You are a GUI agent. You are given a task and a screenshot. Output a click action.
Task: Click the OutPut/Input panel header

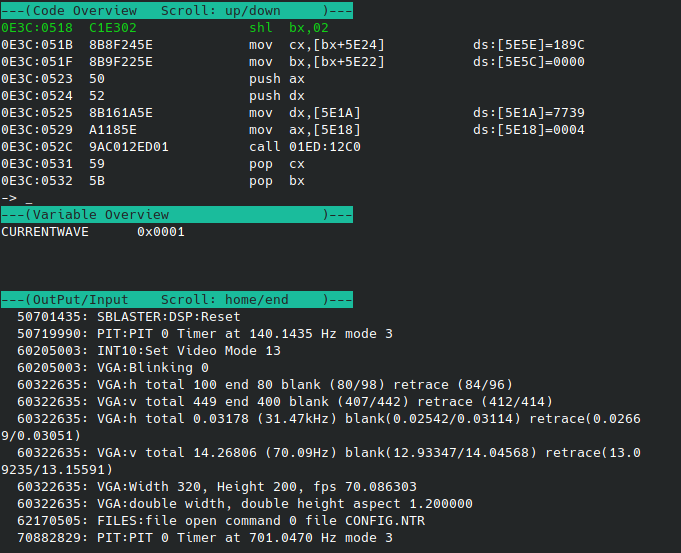click(x=176, y=299)
